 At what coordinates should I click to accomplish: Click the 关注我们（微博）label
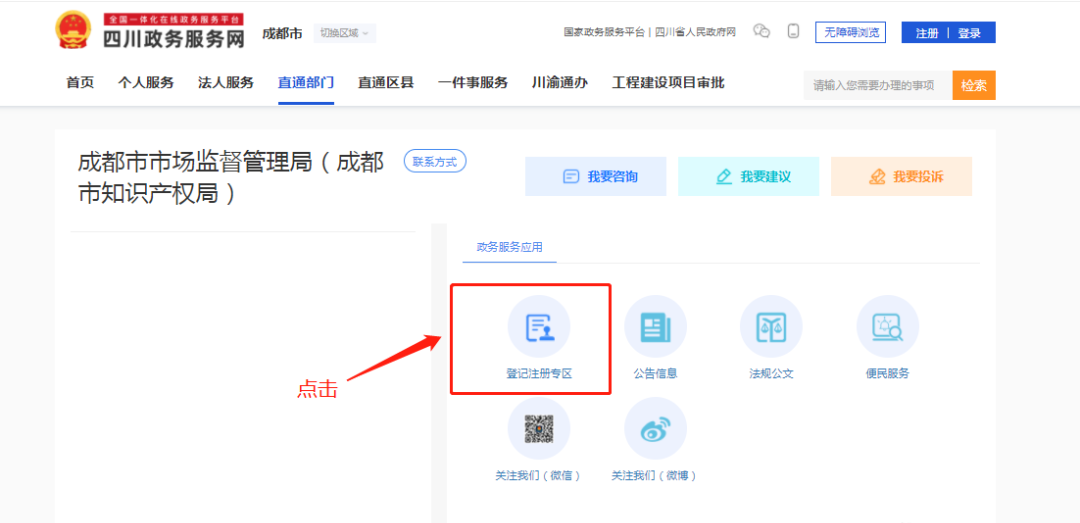[x=654, y=476]
